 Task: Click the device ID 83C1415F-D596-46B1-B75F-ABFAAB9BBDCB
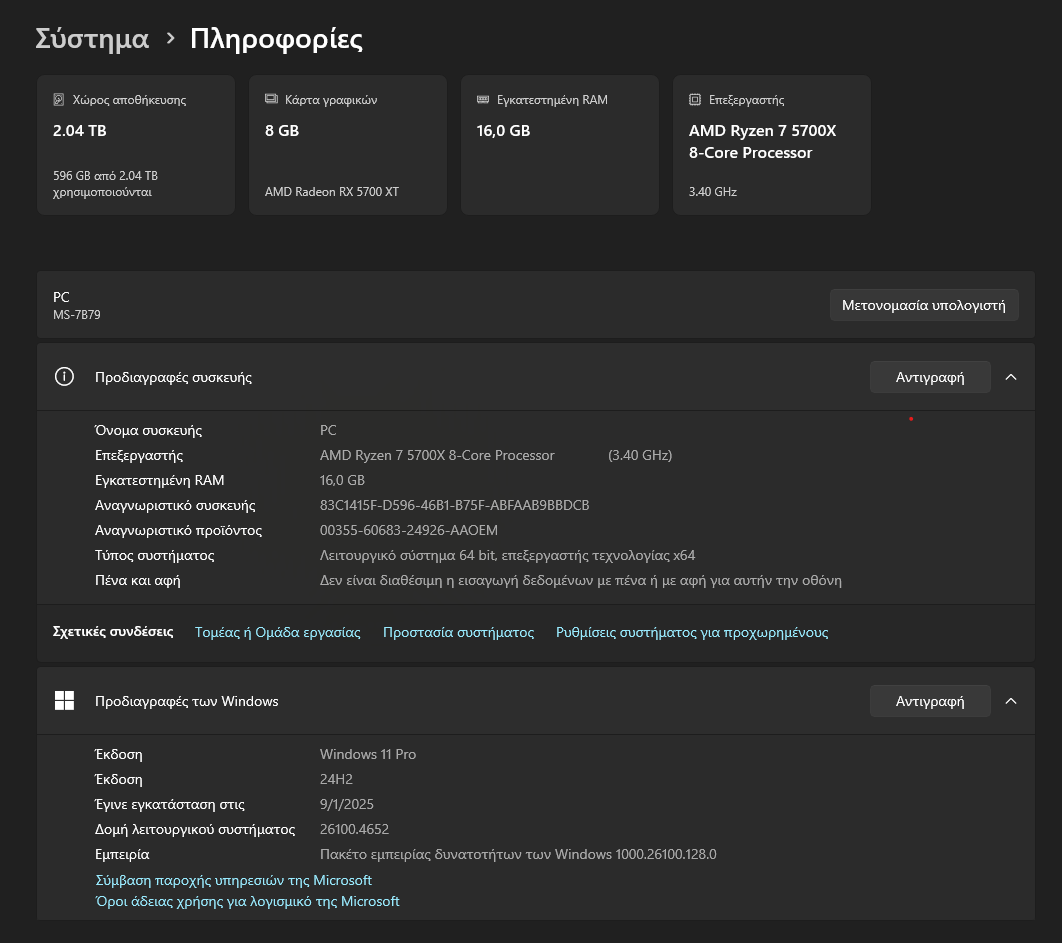coord(454,505)
